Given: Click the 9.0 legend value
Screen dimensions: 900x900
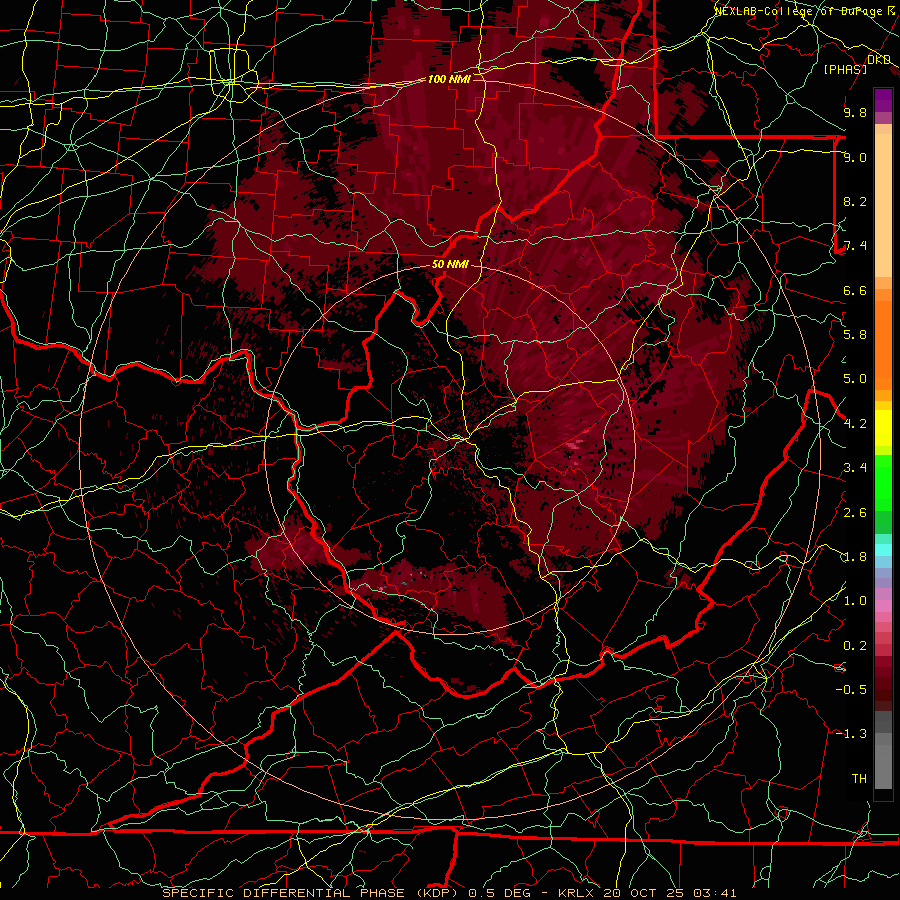Looking at the screenshot, I should [855, 157].
